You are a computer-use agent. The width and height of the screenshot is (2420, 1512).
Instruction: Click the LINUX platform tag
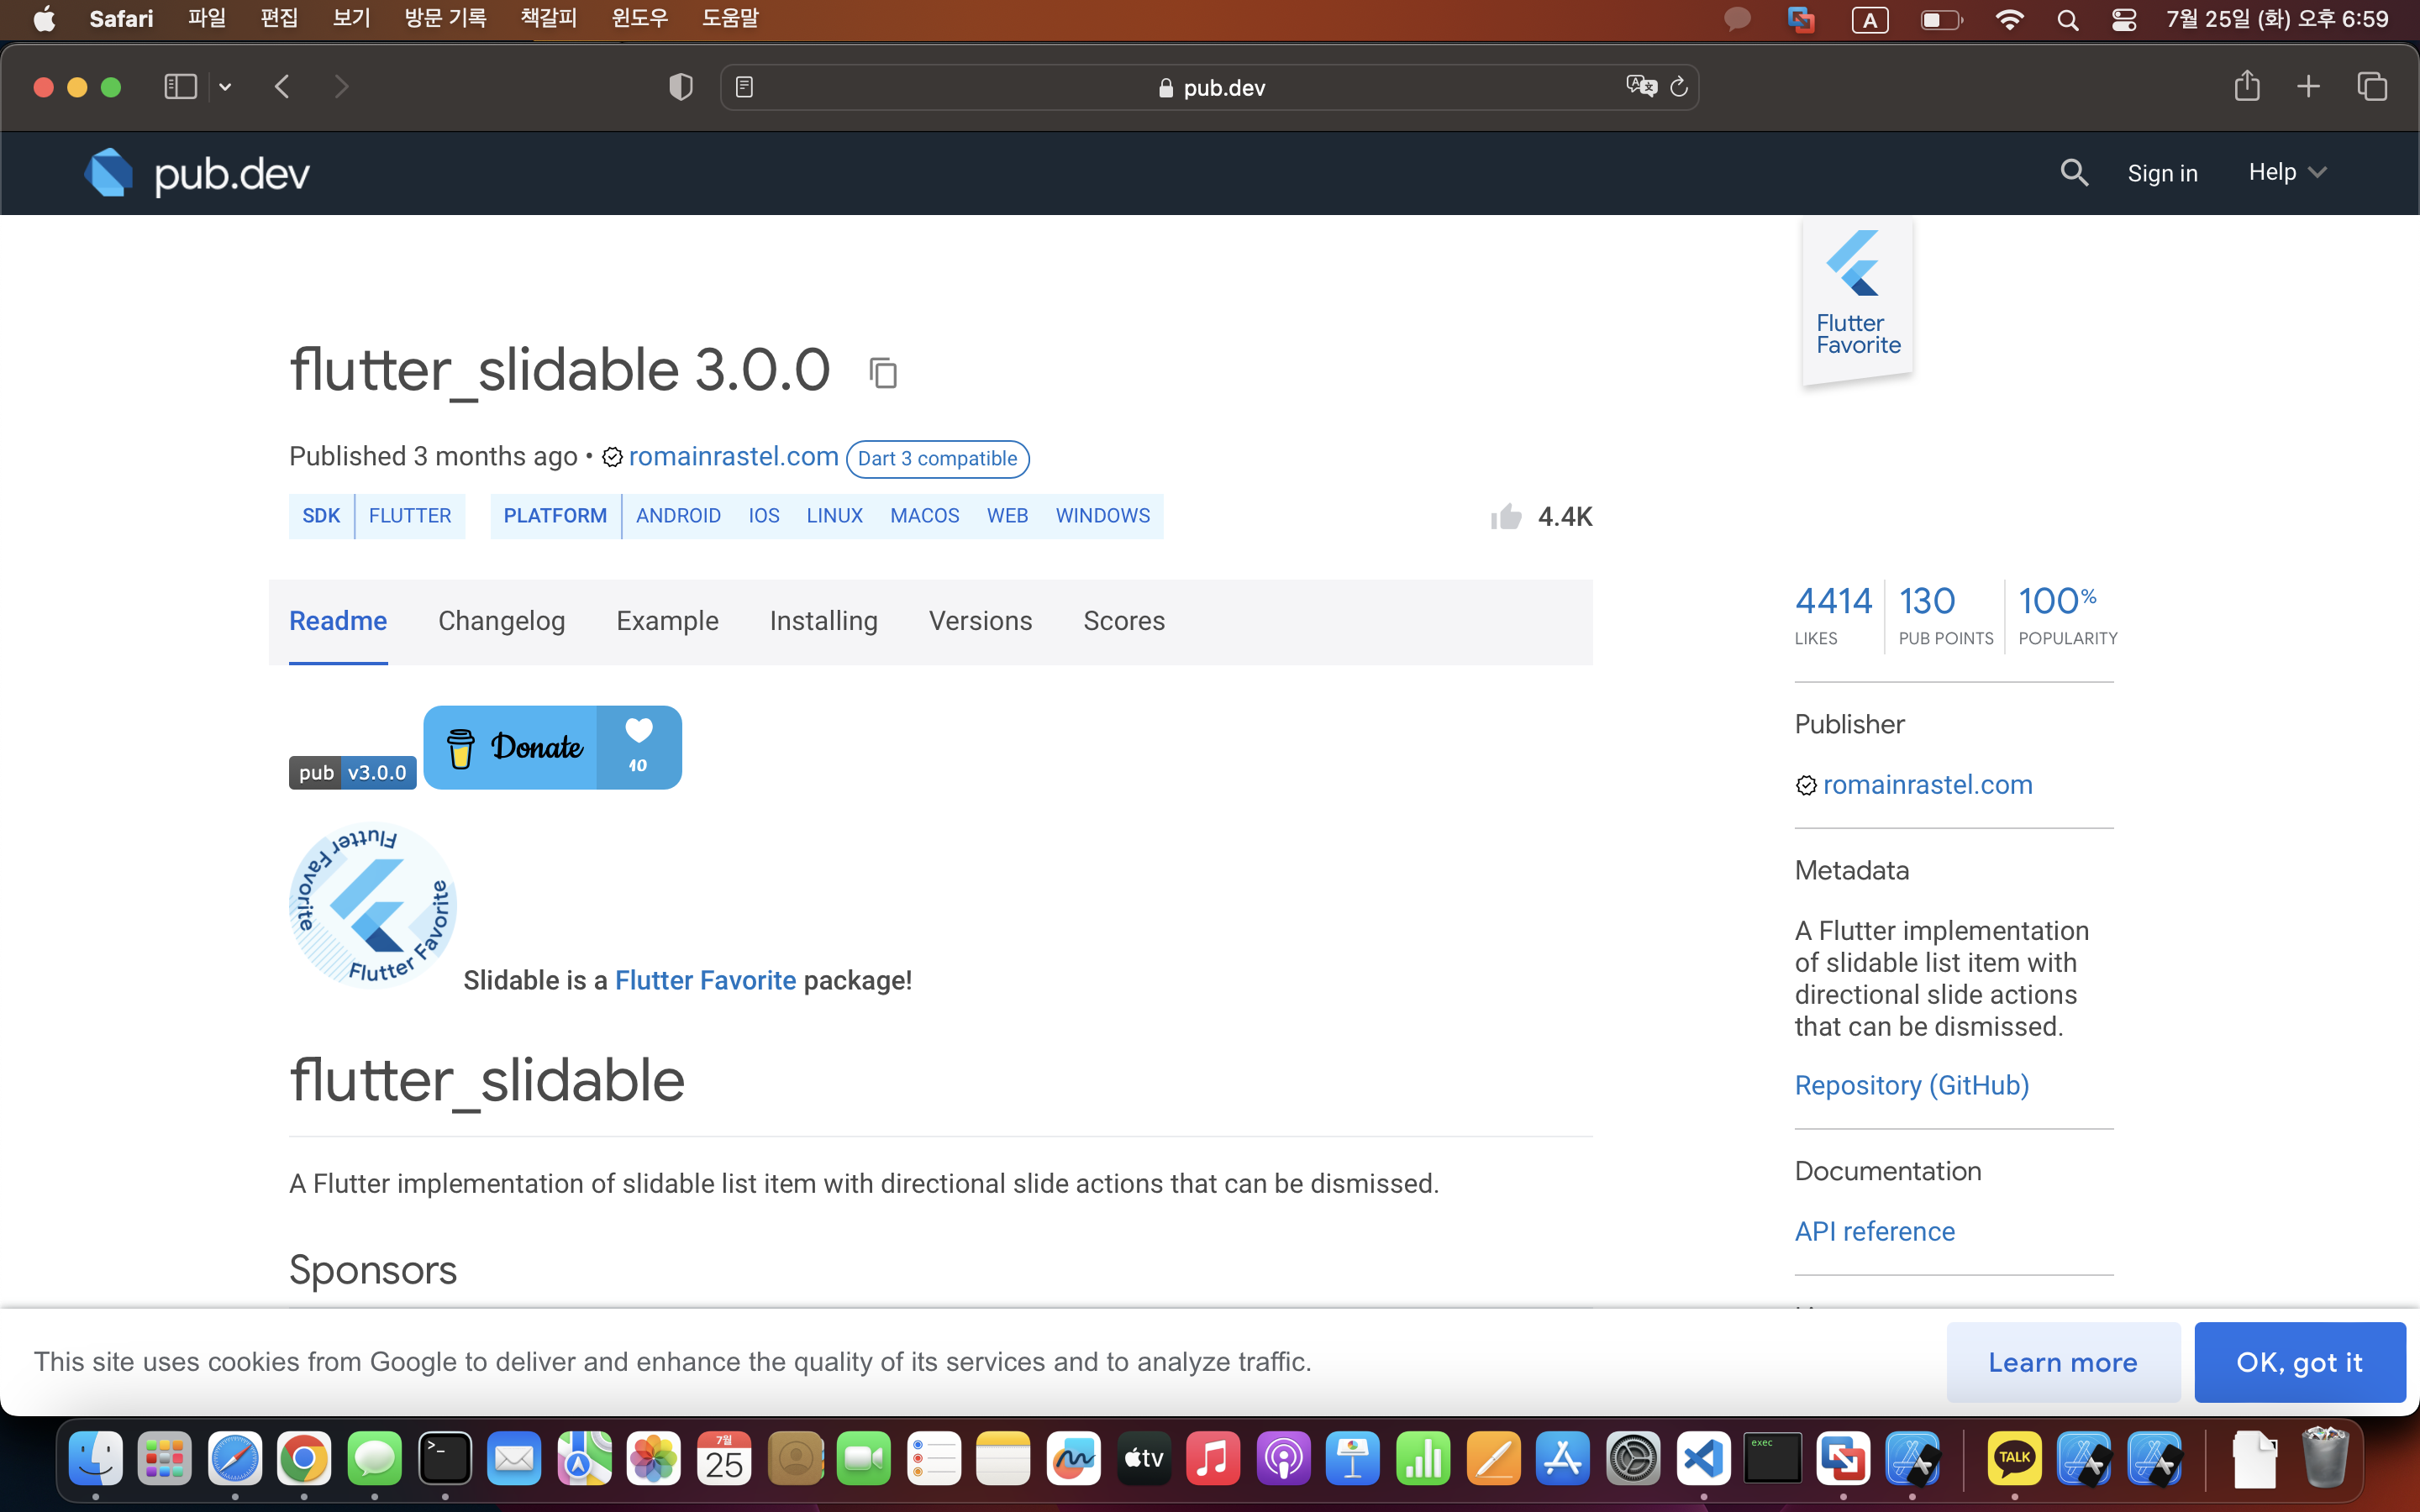pos(834,516)
